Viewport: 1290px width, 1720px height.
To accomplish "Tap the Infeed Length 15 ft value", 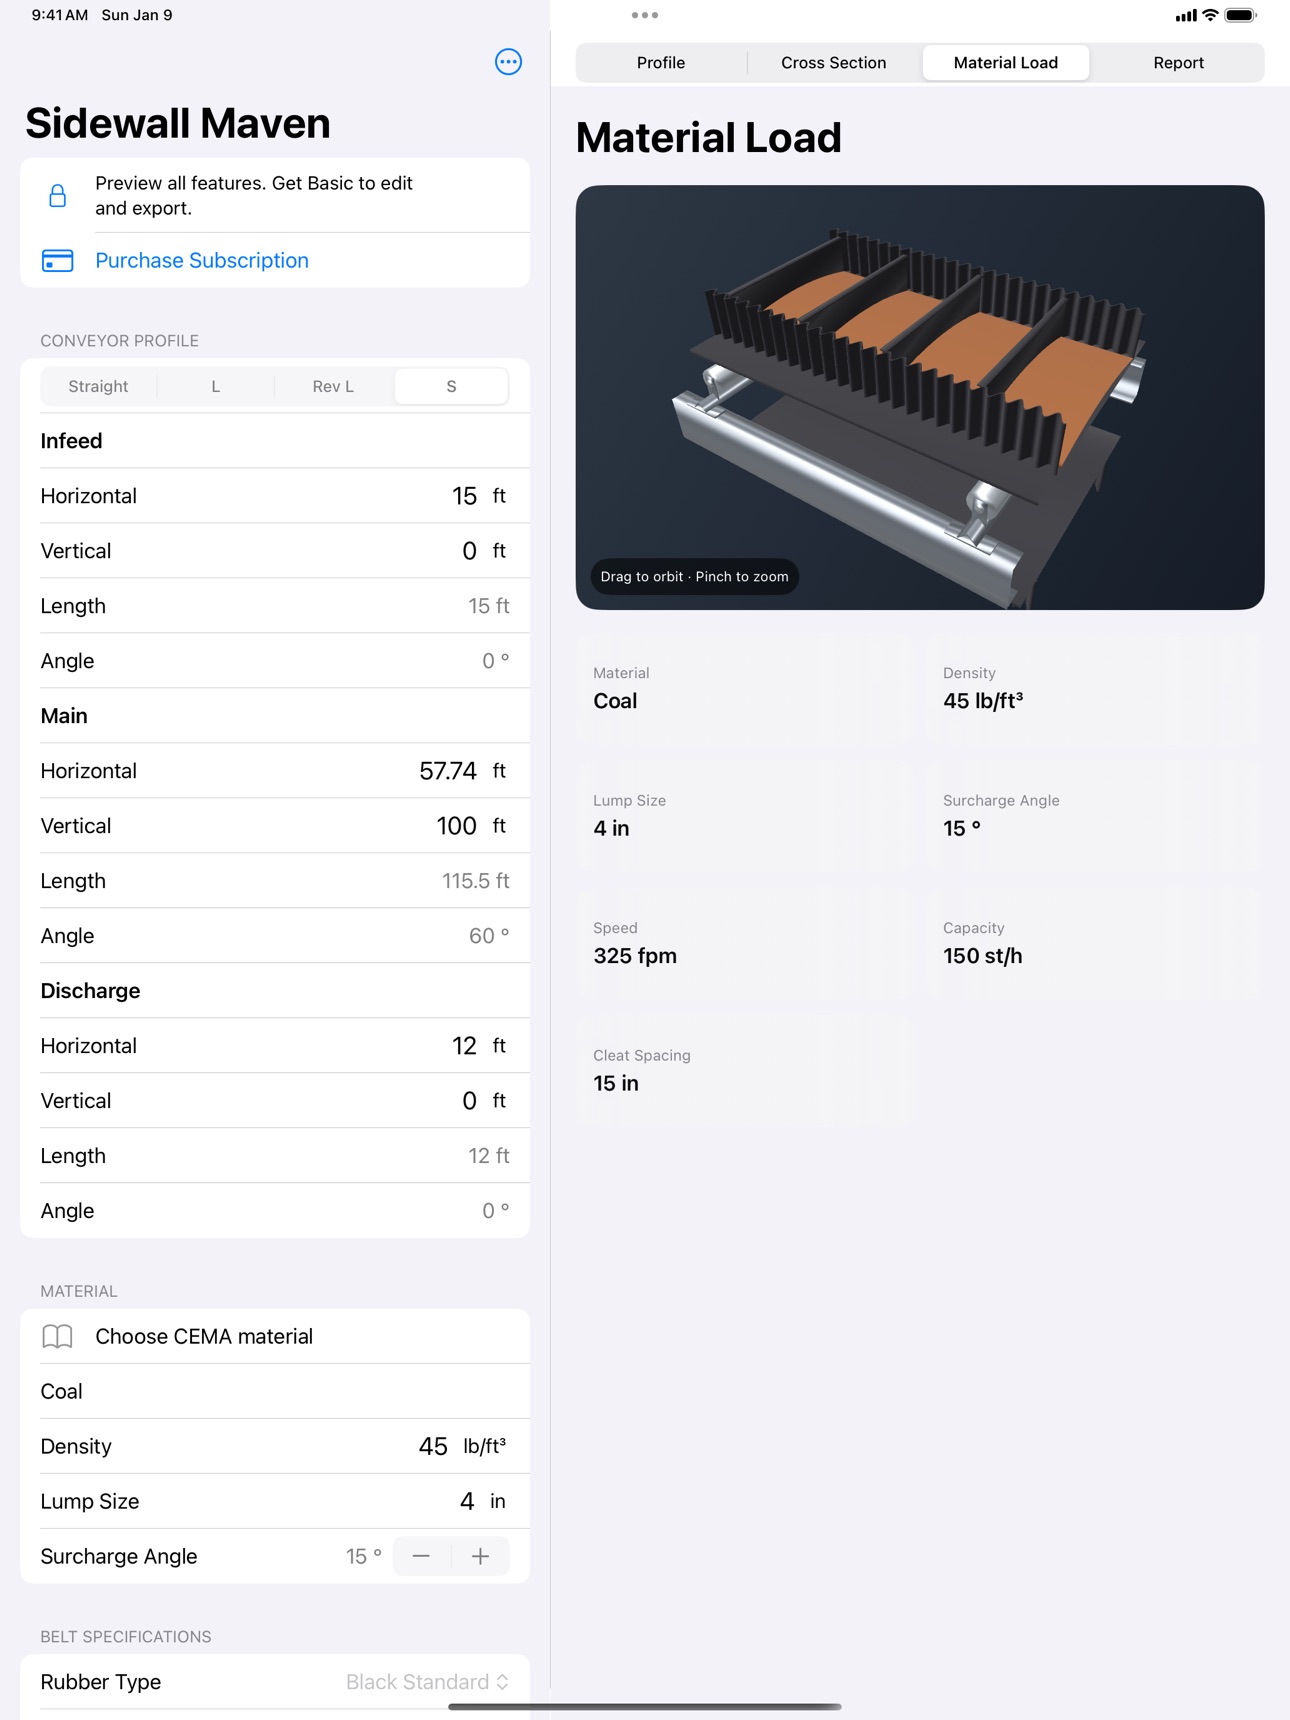I will (x=489, y=606).
